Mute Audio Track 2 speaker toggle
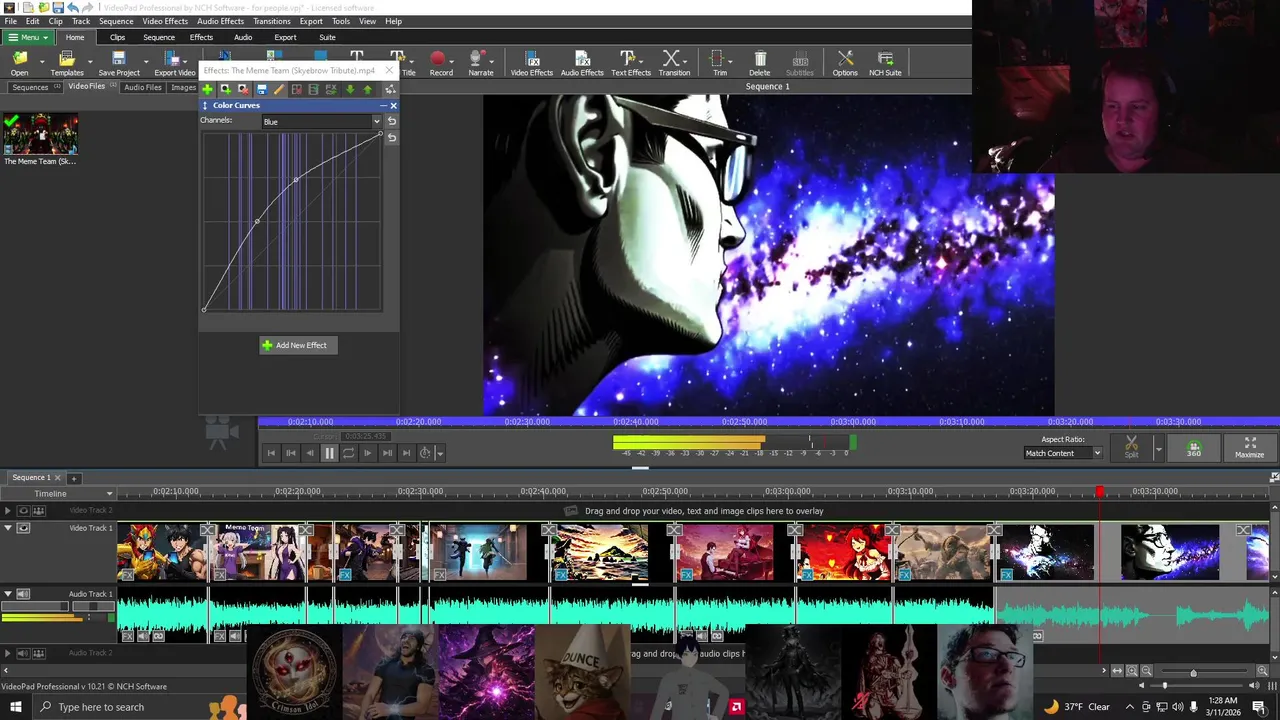This screenshot has height=720, width=1280. point(23,653)
